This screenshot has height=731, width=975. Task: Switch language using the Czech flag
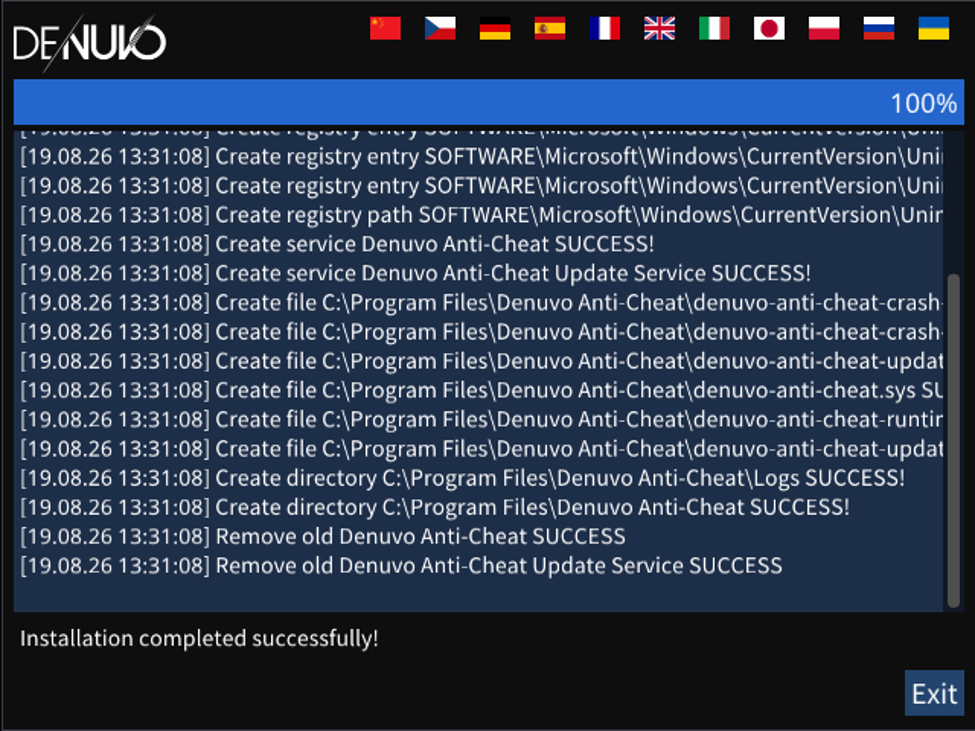440,28
